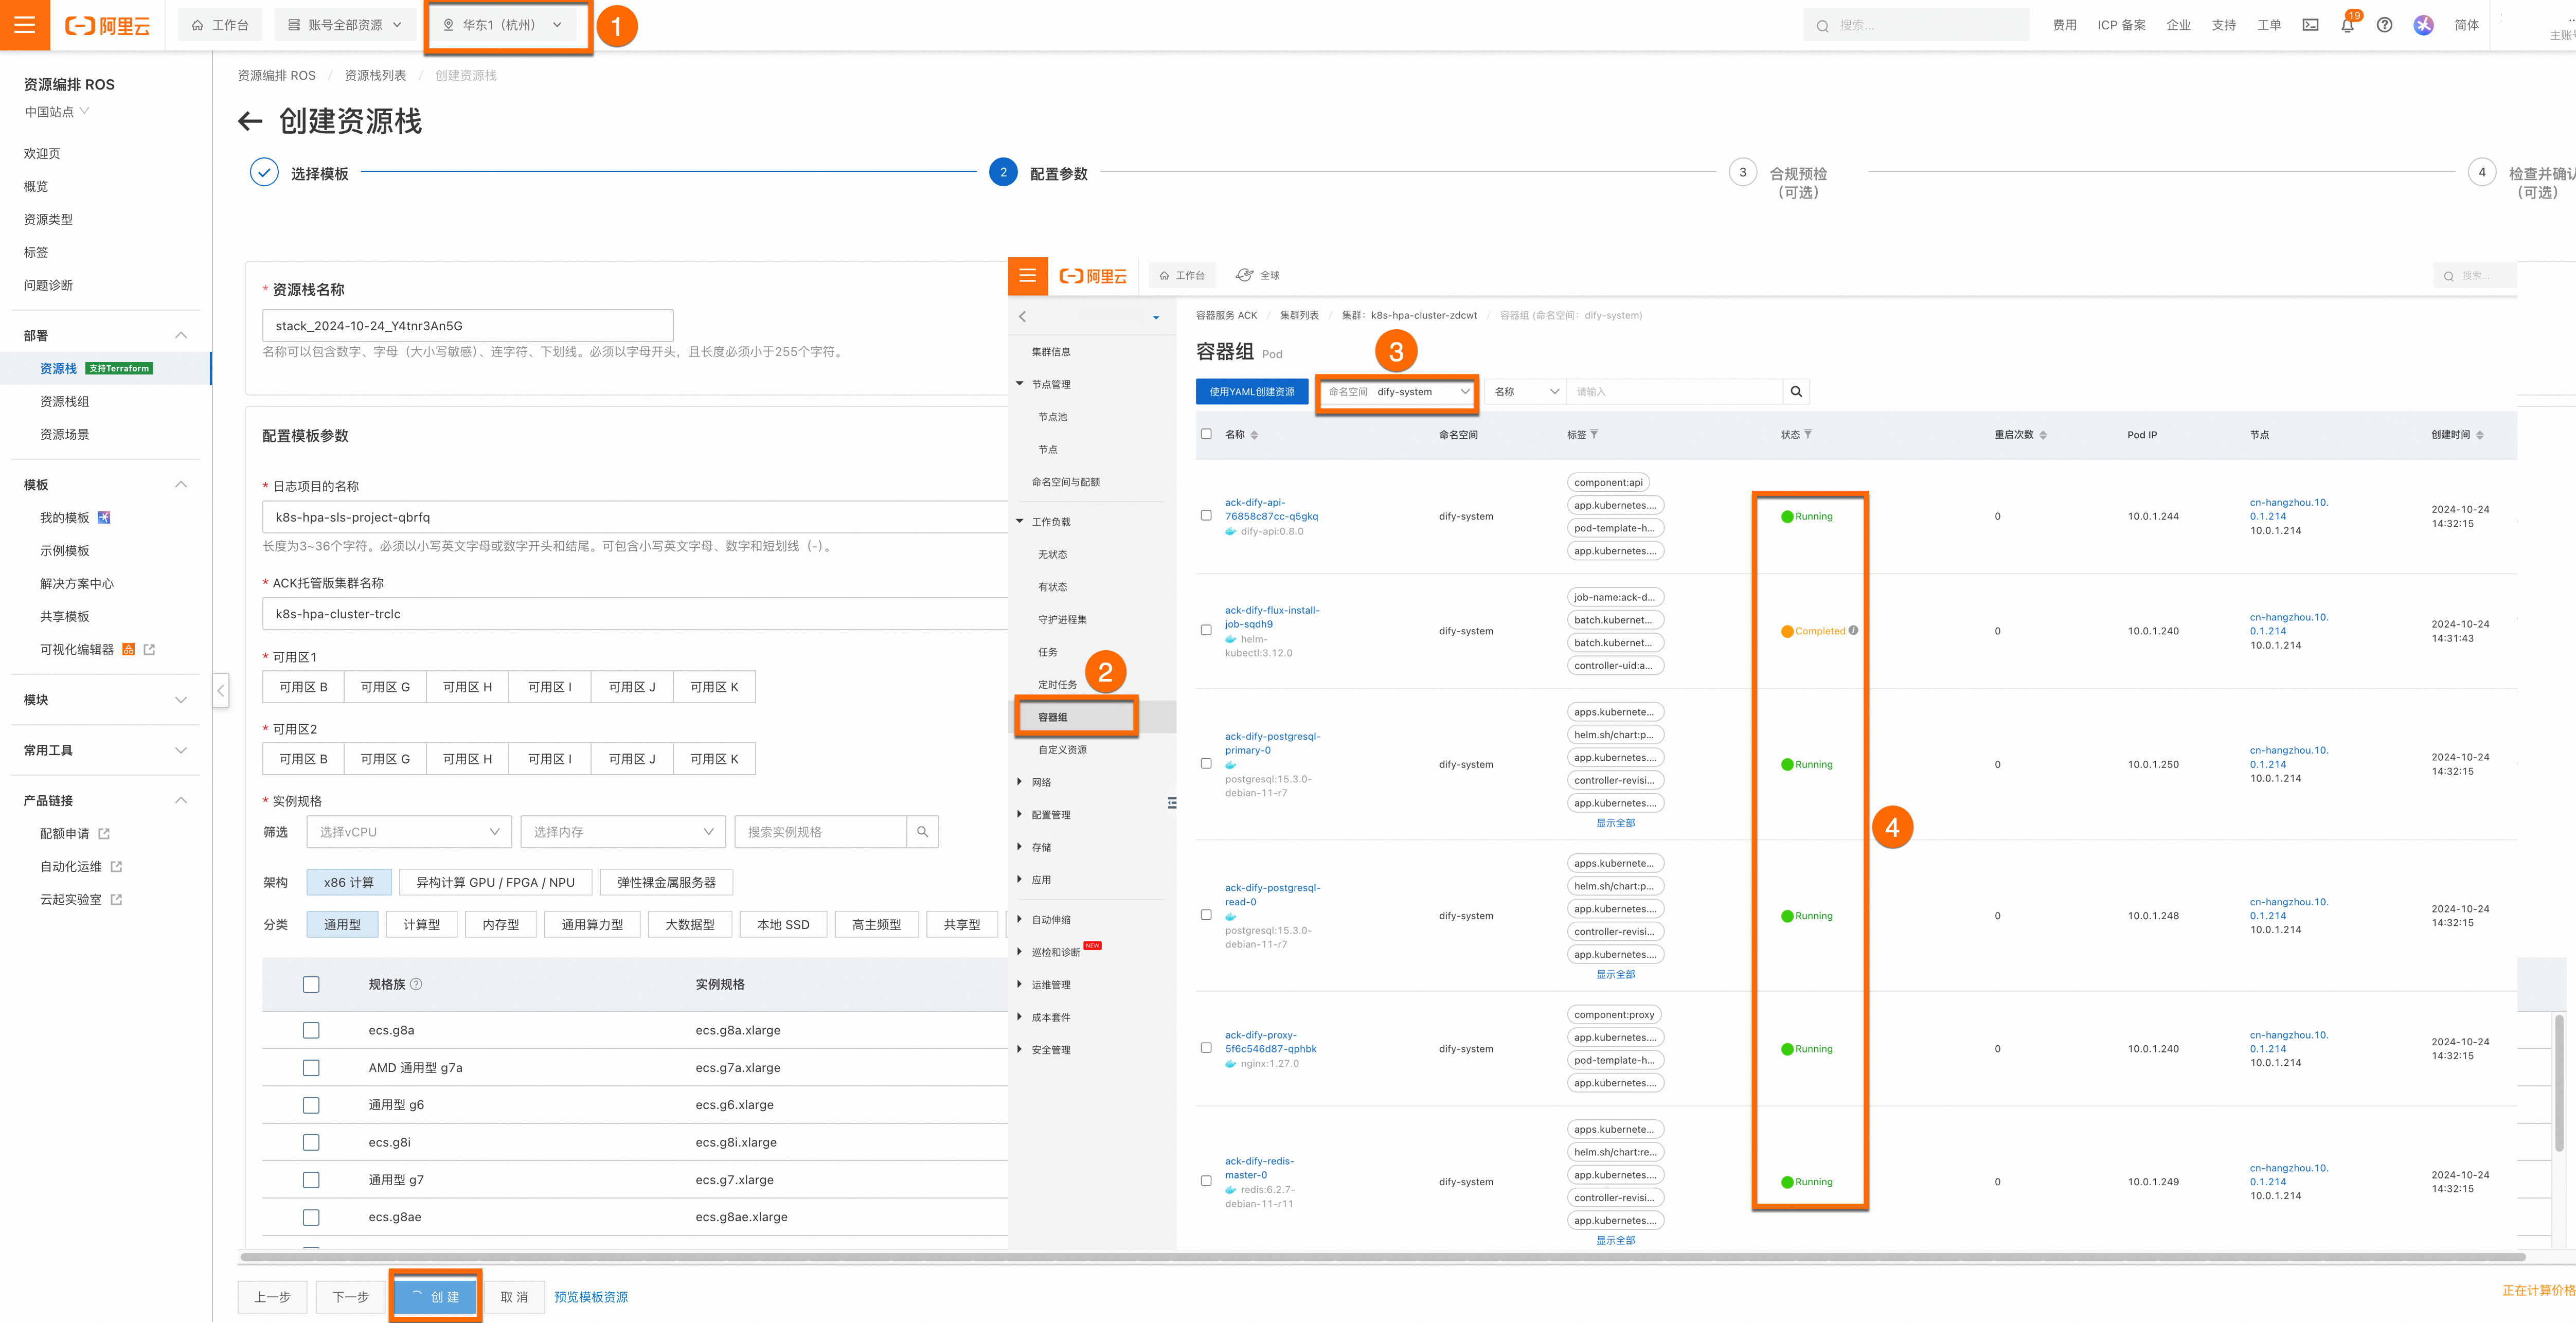Click the 预览模板资源 link
This screenshot has width=2576, height=1323.
point(591,1297)
